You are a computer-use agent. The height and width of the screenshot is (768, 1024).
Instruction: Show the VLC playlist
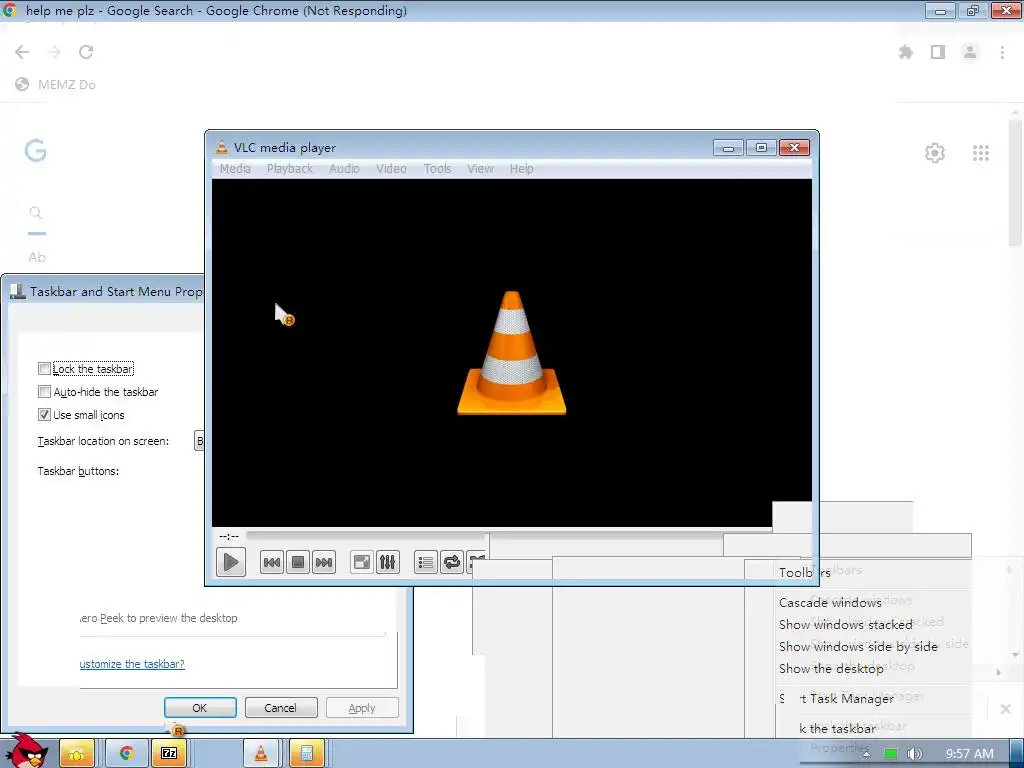(x=426, y=562)
